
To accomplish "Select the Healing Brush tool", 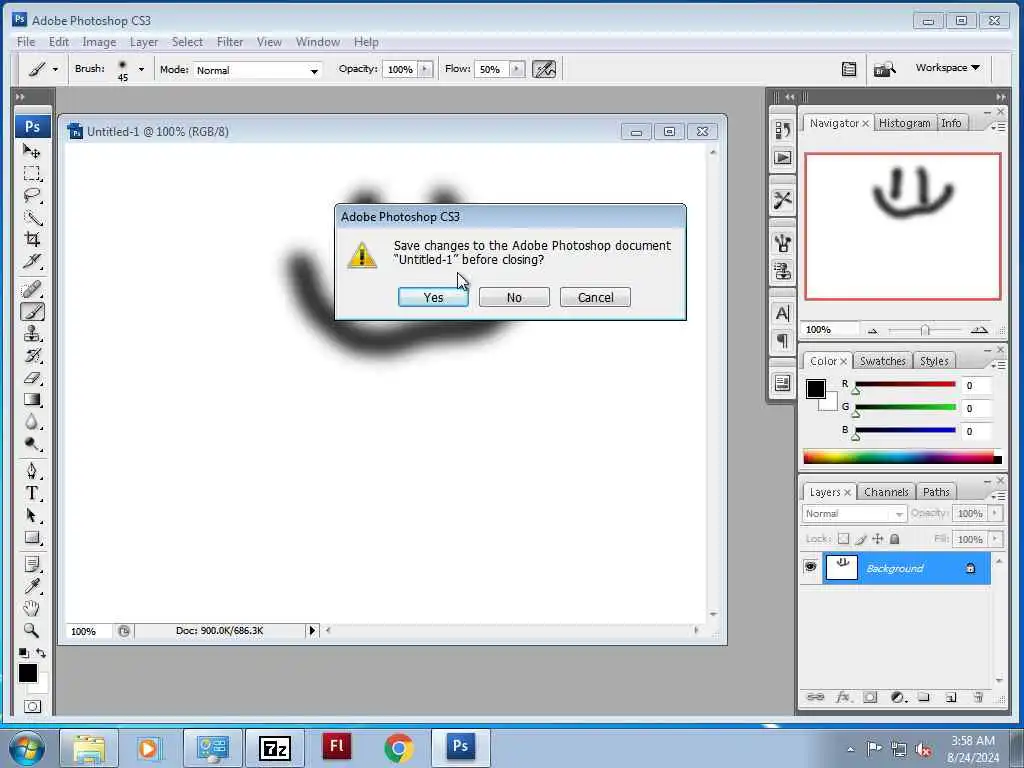I will pyautogui.click(x=31, y=289).
